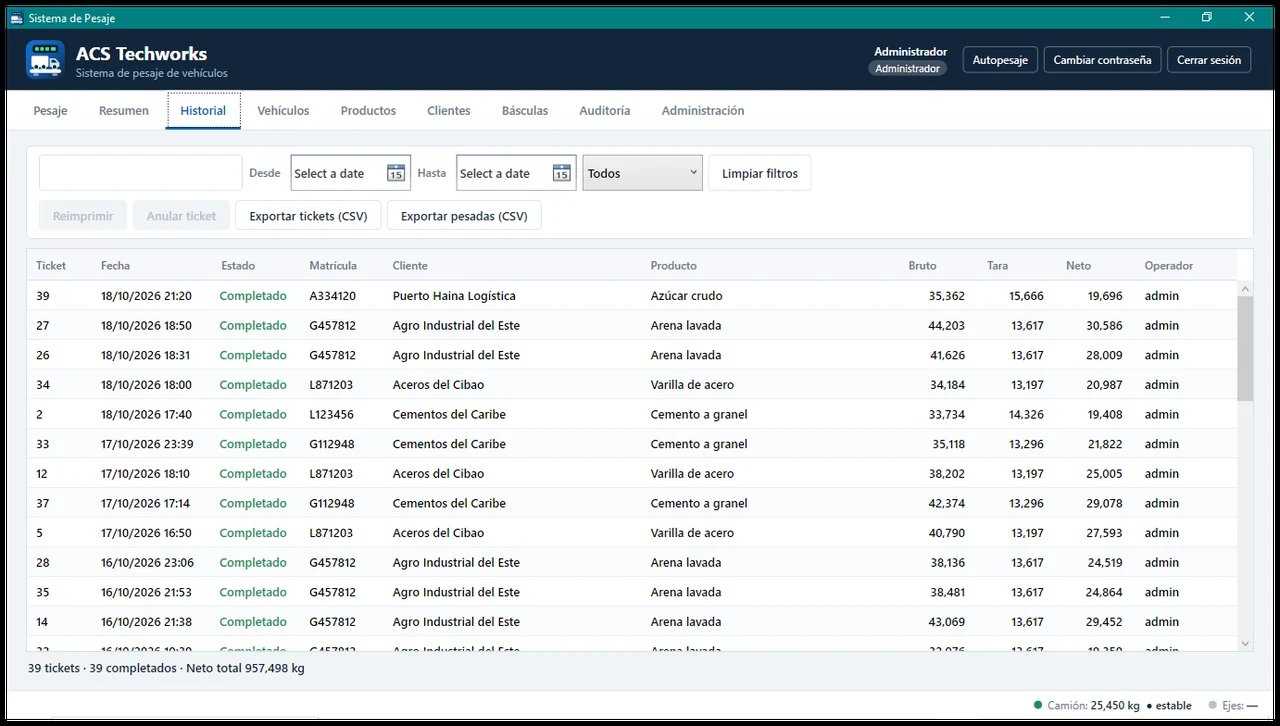Export tickets with Exportar tickets (CSV)
This screenshot has width=1280, height=726.
pyautogui.click(x=308, y=216)
